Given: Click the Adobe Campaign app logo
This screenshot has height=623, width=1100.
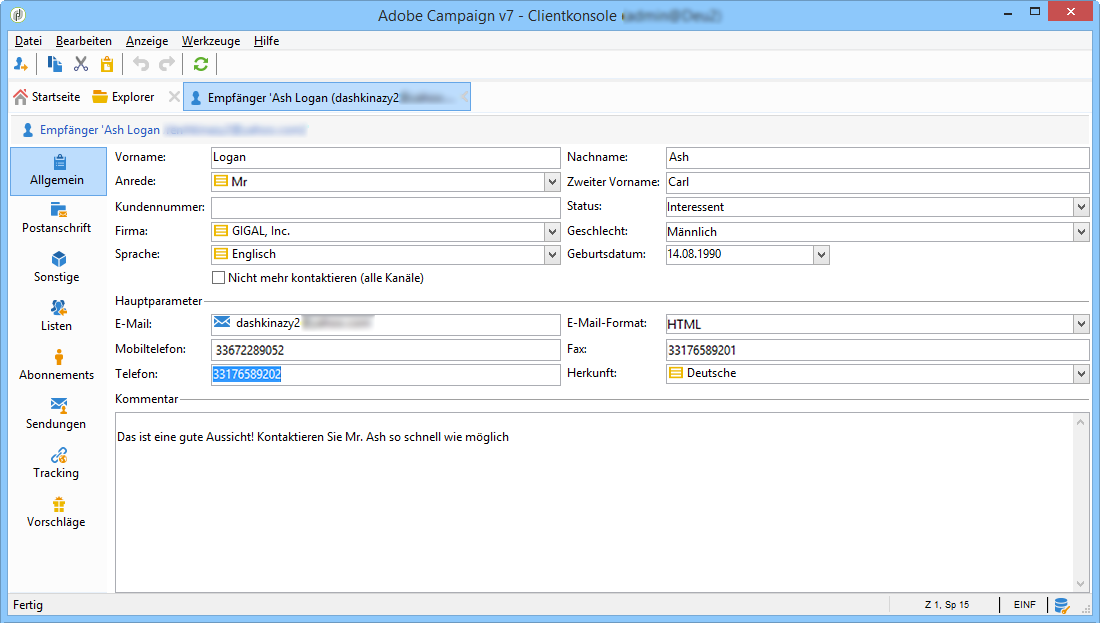Looking at the screenshot, I should (x=18, y=14).
